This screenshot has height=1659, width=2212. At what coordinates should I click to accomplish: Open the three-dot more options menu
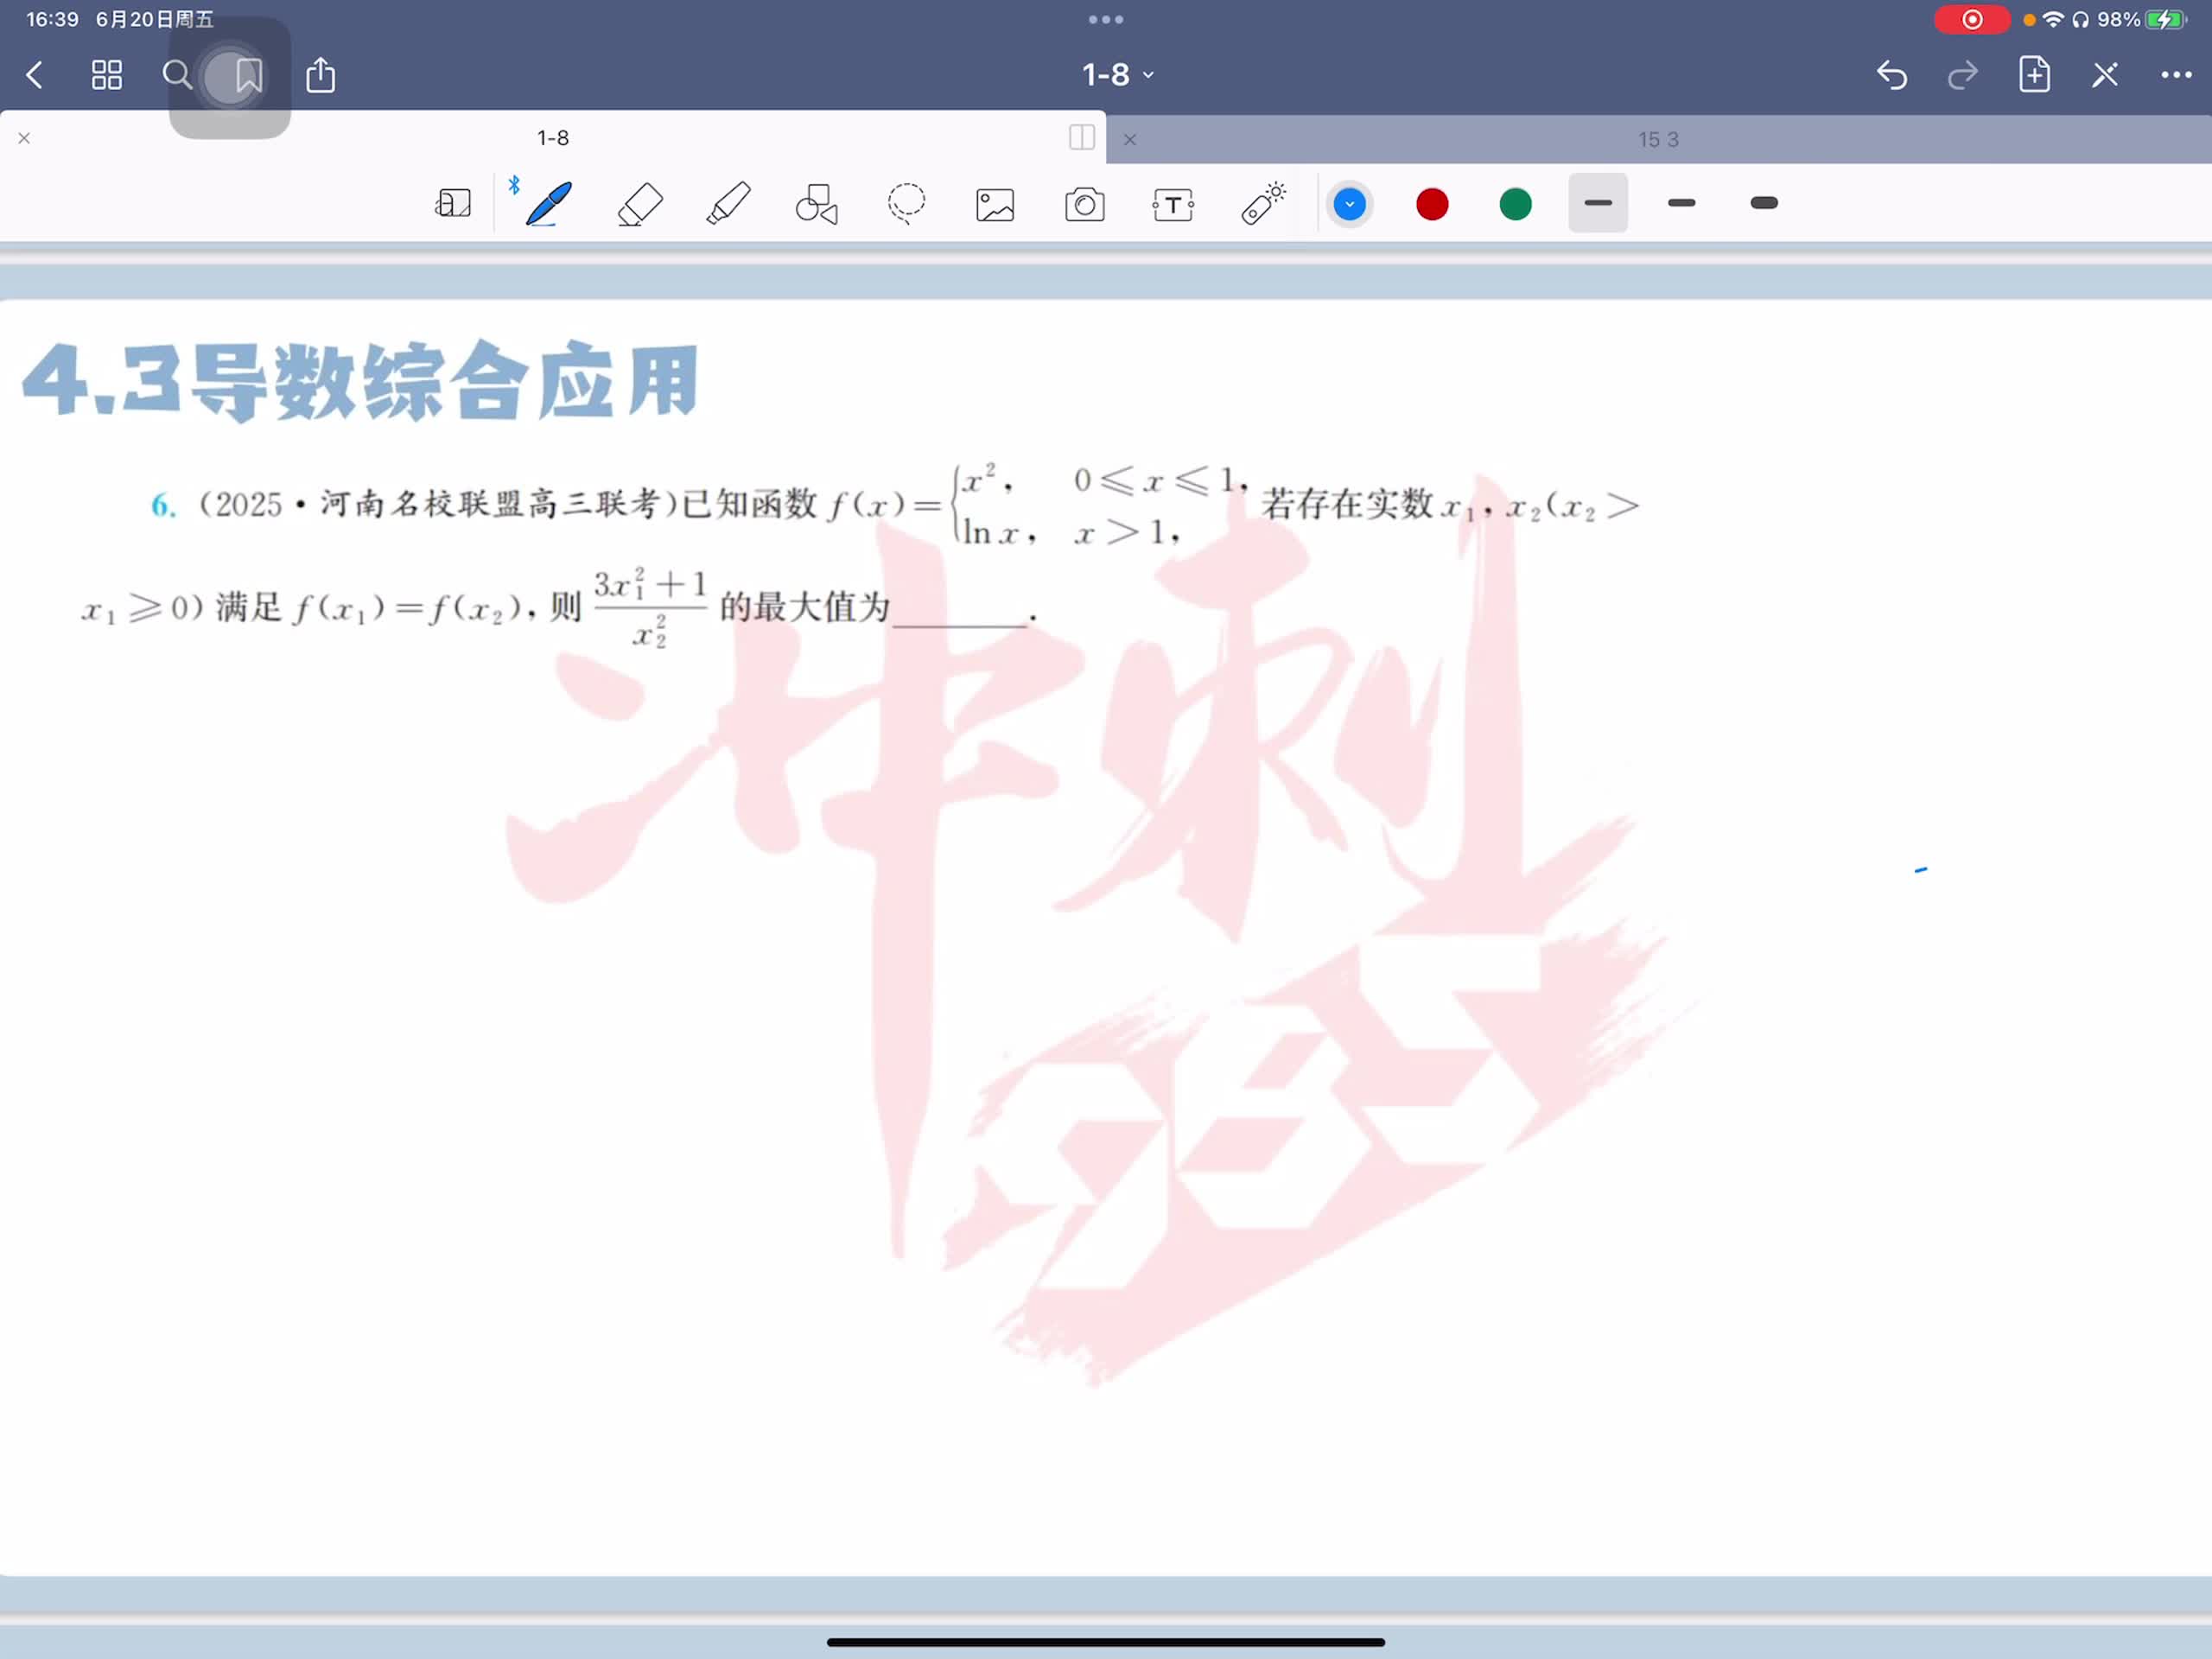[2175, 75]
